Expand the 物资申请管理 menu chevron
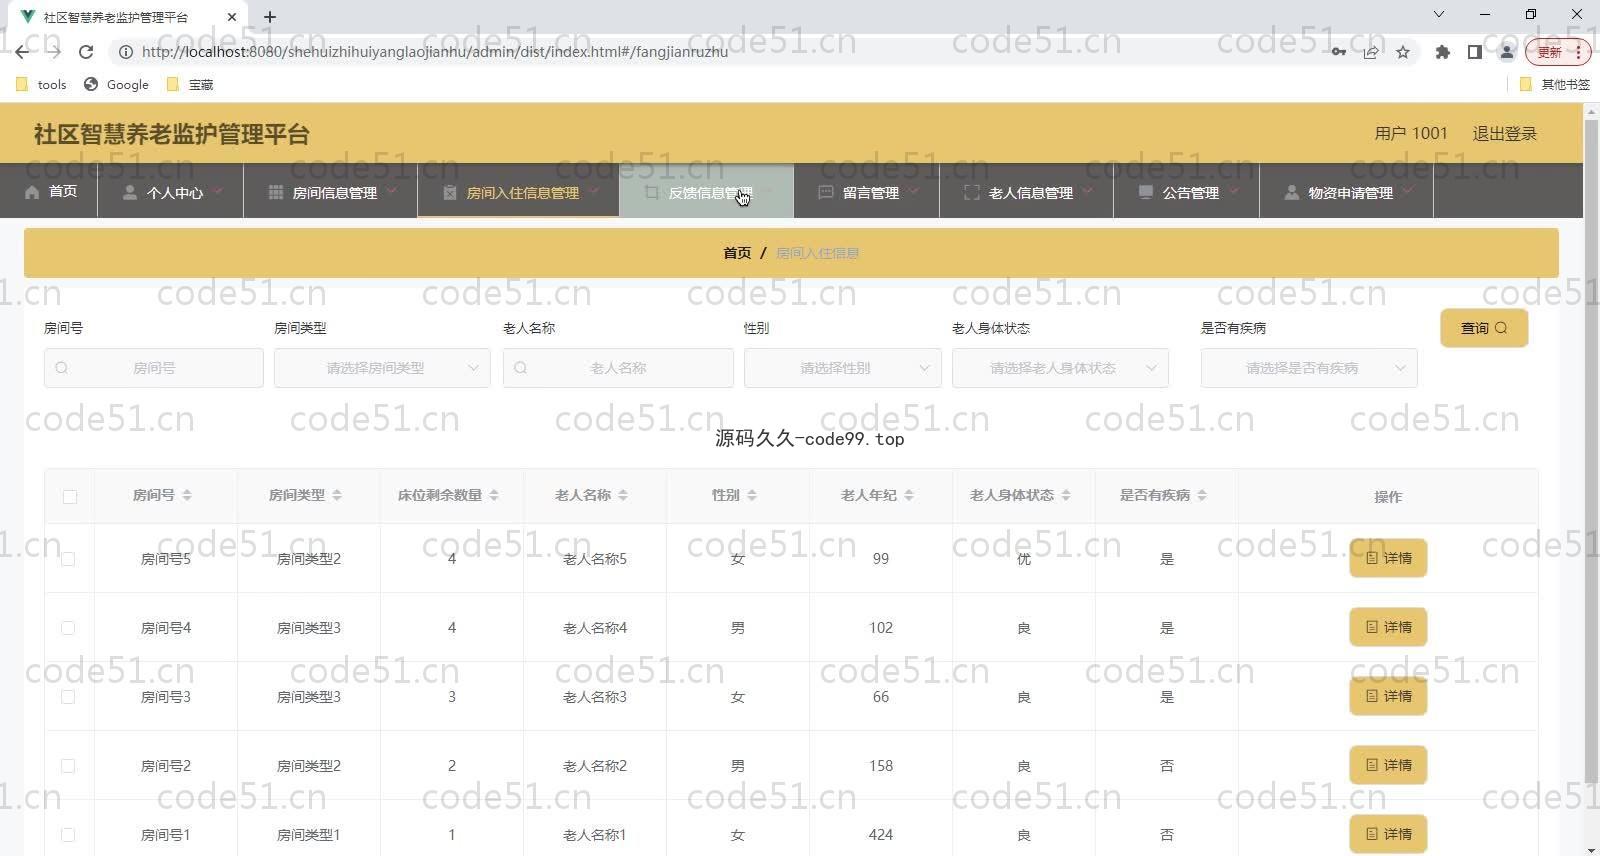 click(1408, 191)
